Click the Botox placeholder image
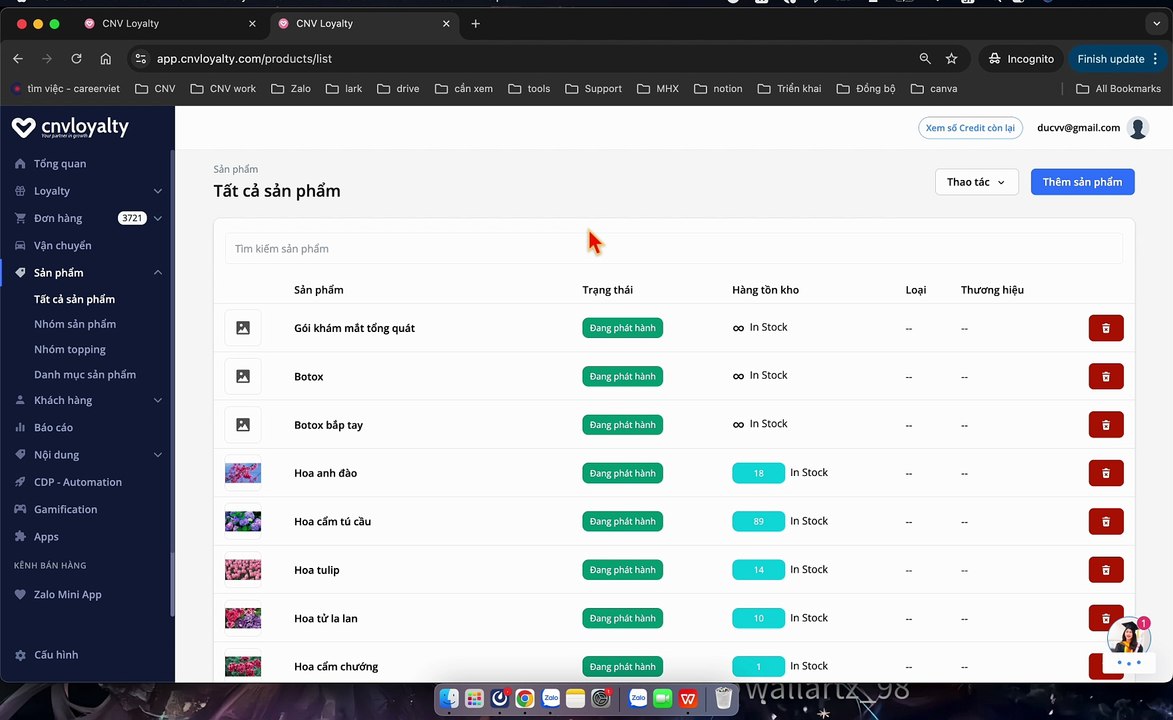This screenshot has width=1173, height=720. pyautogui.click(x=243, y=376)
